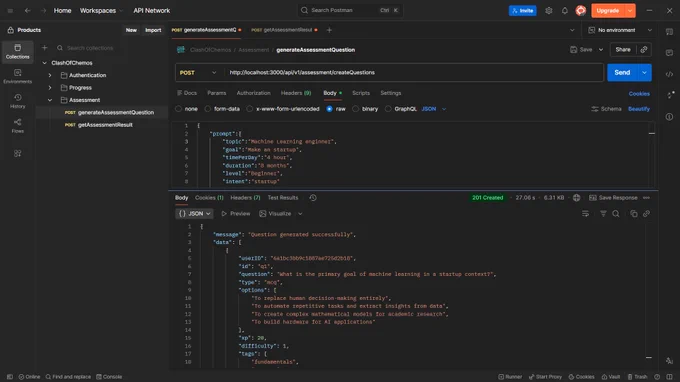Screen dimensions: 680x382
Task: Open the notifications bell
Action: (565, 10)
